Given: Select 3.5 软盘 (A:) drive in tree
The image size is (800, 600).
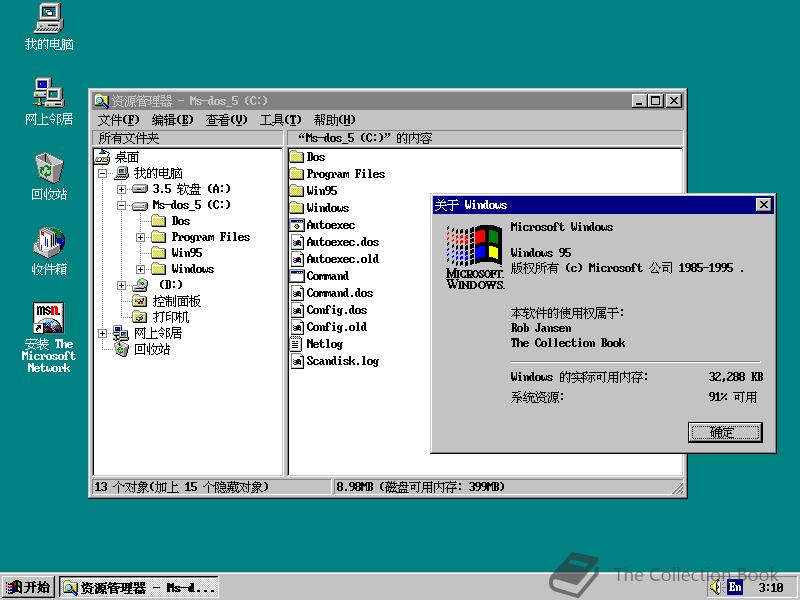Looking at the screenshot, I should click(182, 189).
